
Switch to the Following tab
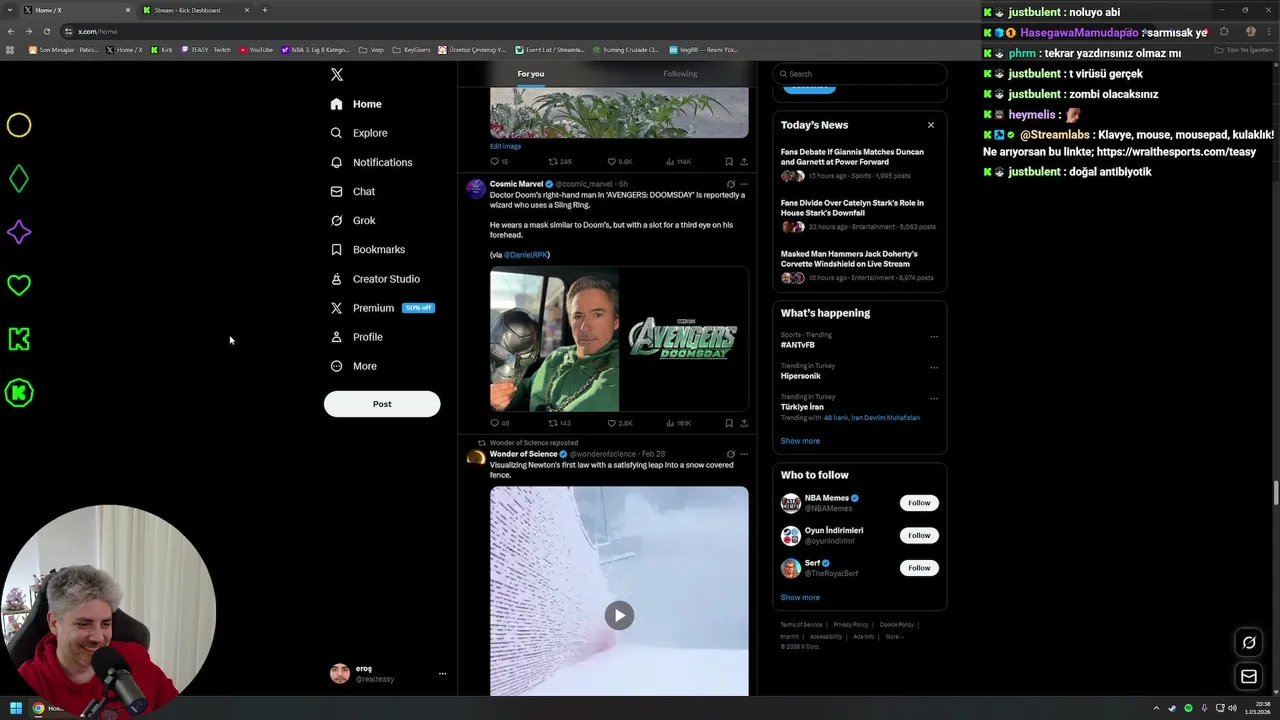coord(680,74)
